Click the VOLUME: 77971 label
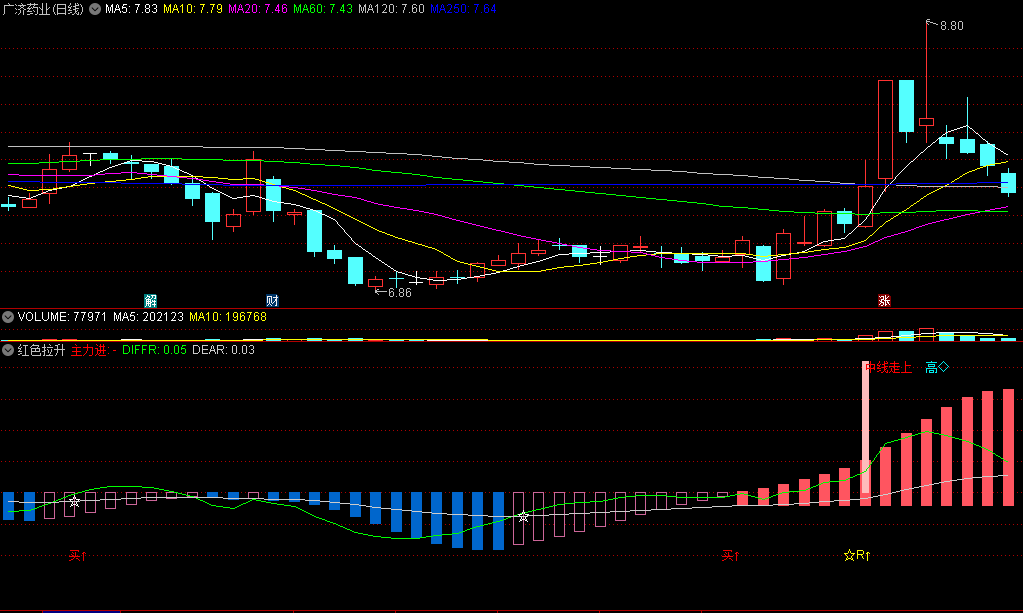Image resolution: width=1023 pixels, height=613 pixels. pos(62,317)
